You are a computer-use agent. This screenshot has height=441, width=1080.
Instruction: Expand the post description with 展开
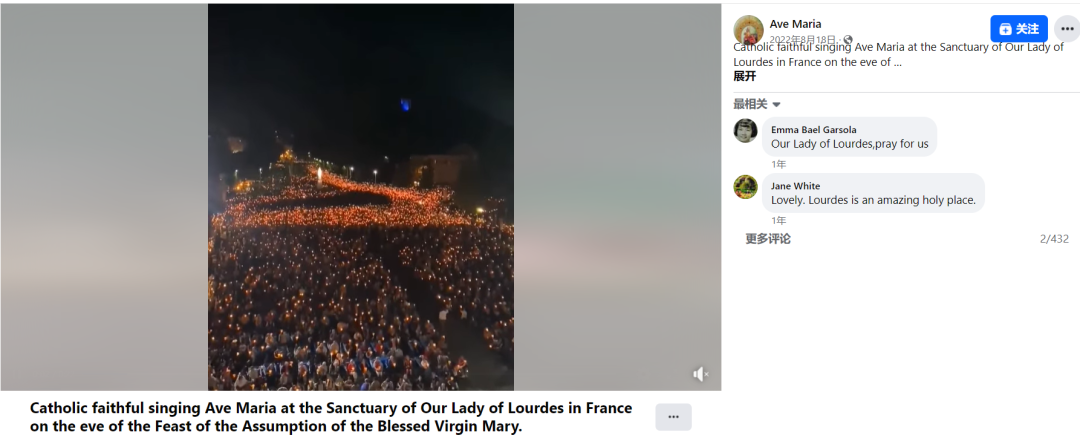click(x=745, y=76)
